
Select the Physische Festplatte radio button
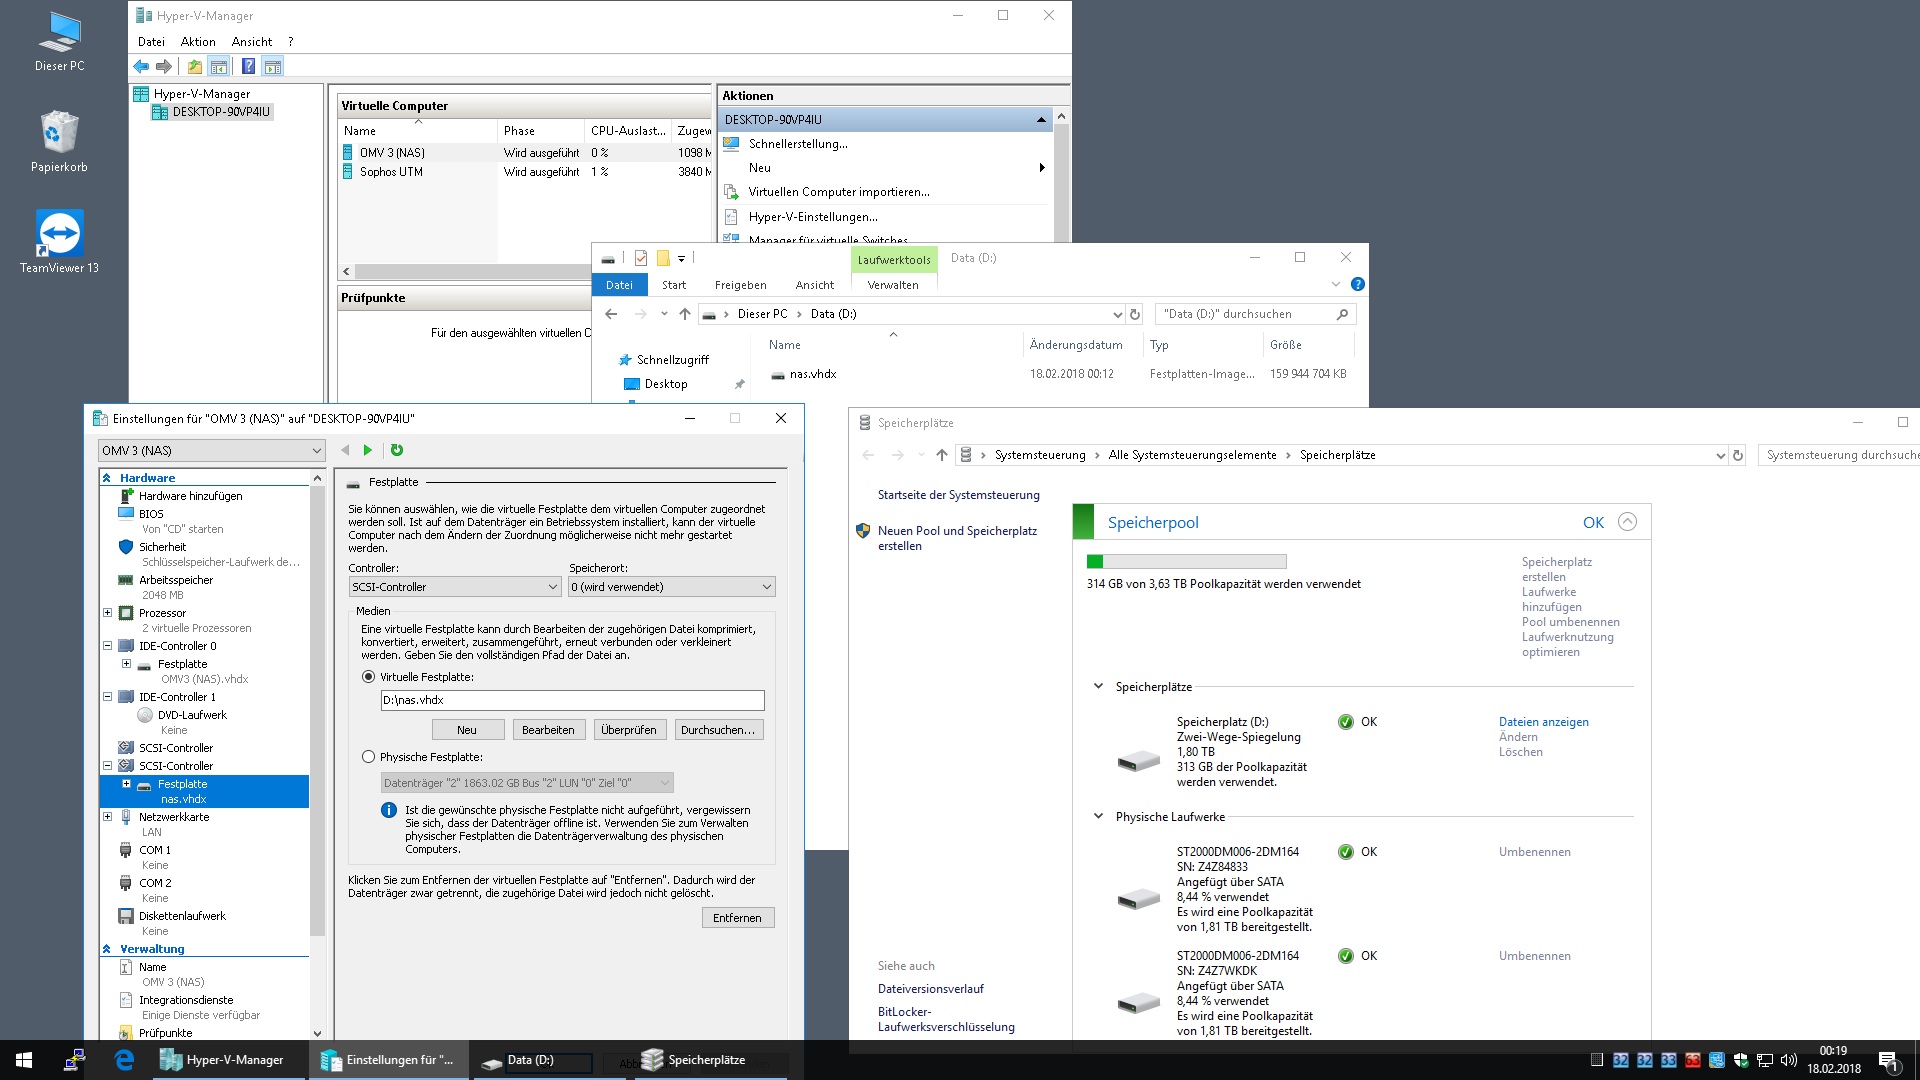(369, 757)
